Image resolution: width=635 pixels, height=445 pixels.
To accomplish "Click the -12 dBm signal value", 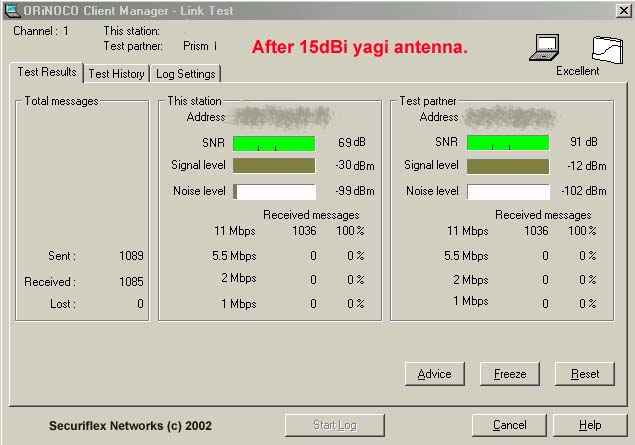I will tap(587, 166).
